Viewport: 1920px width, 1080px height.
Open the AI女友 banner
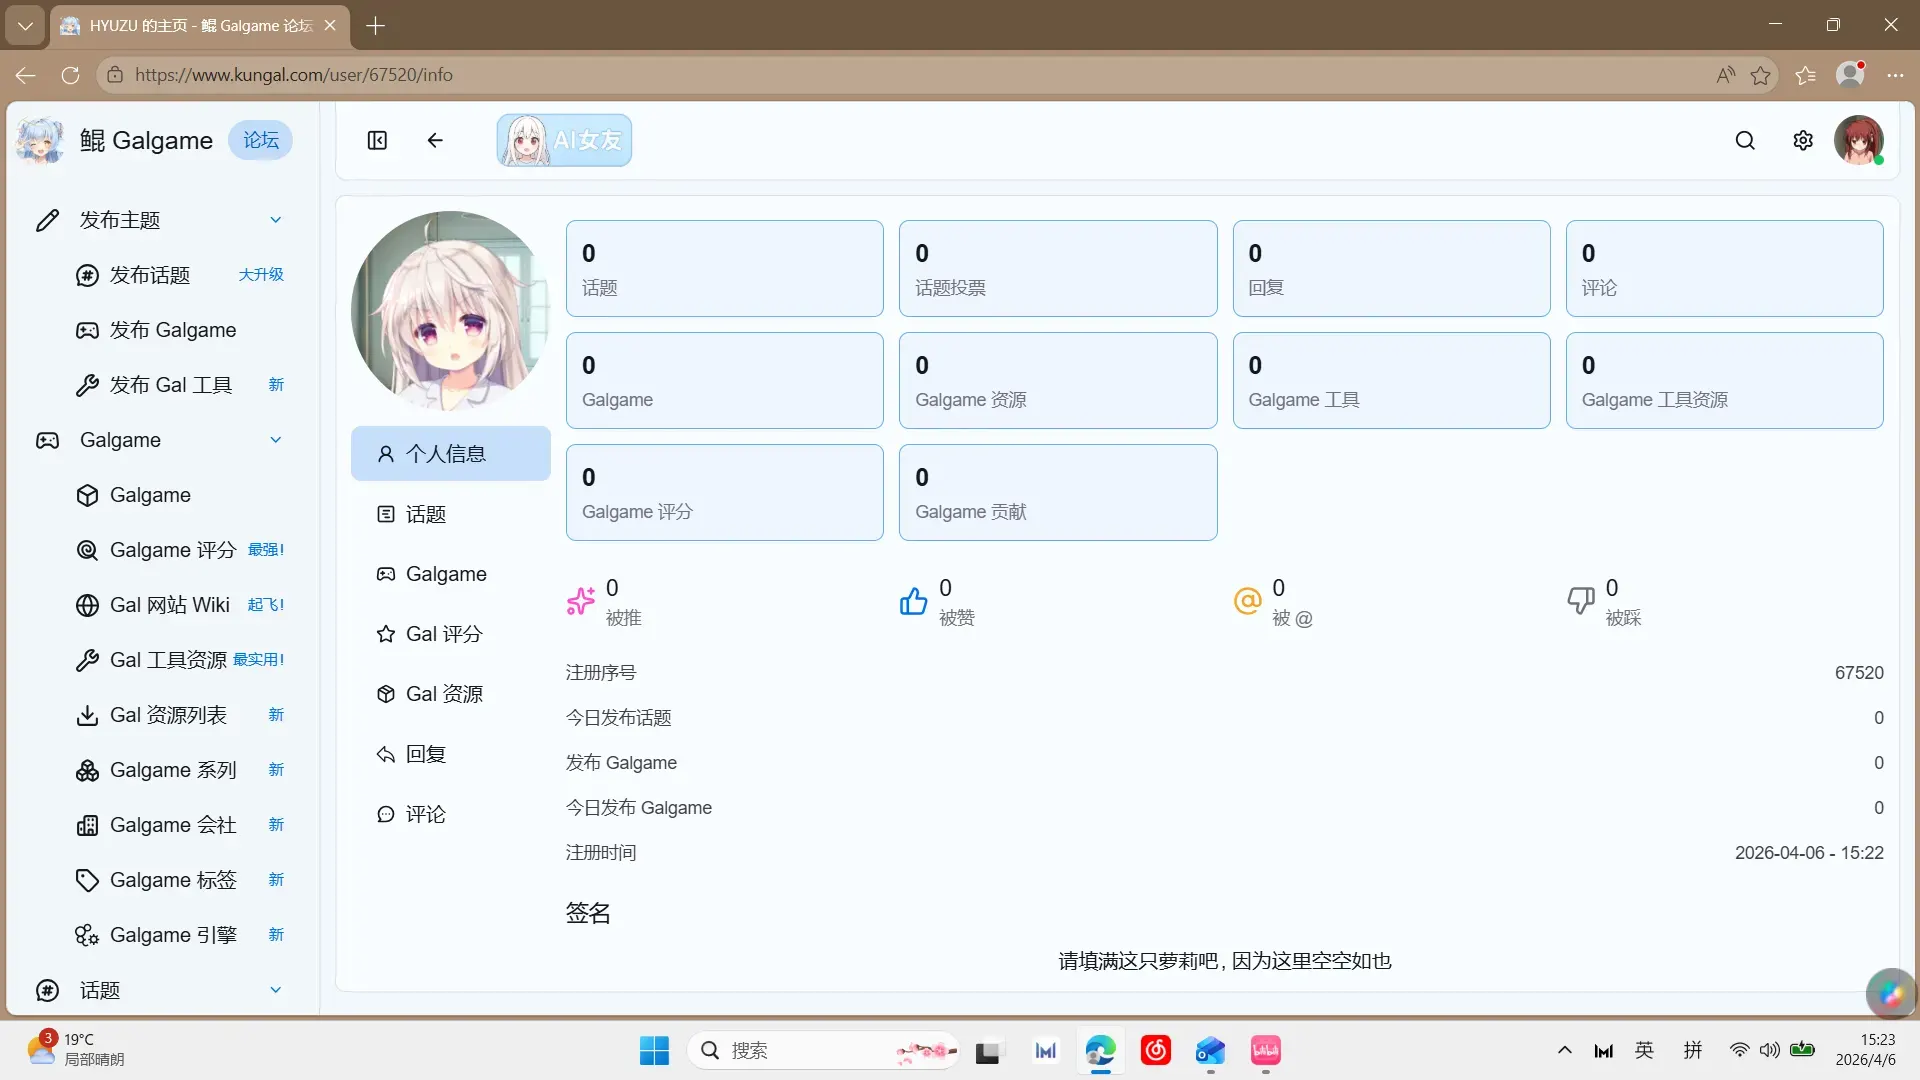[564, 140]
